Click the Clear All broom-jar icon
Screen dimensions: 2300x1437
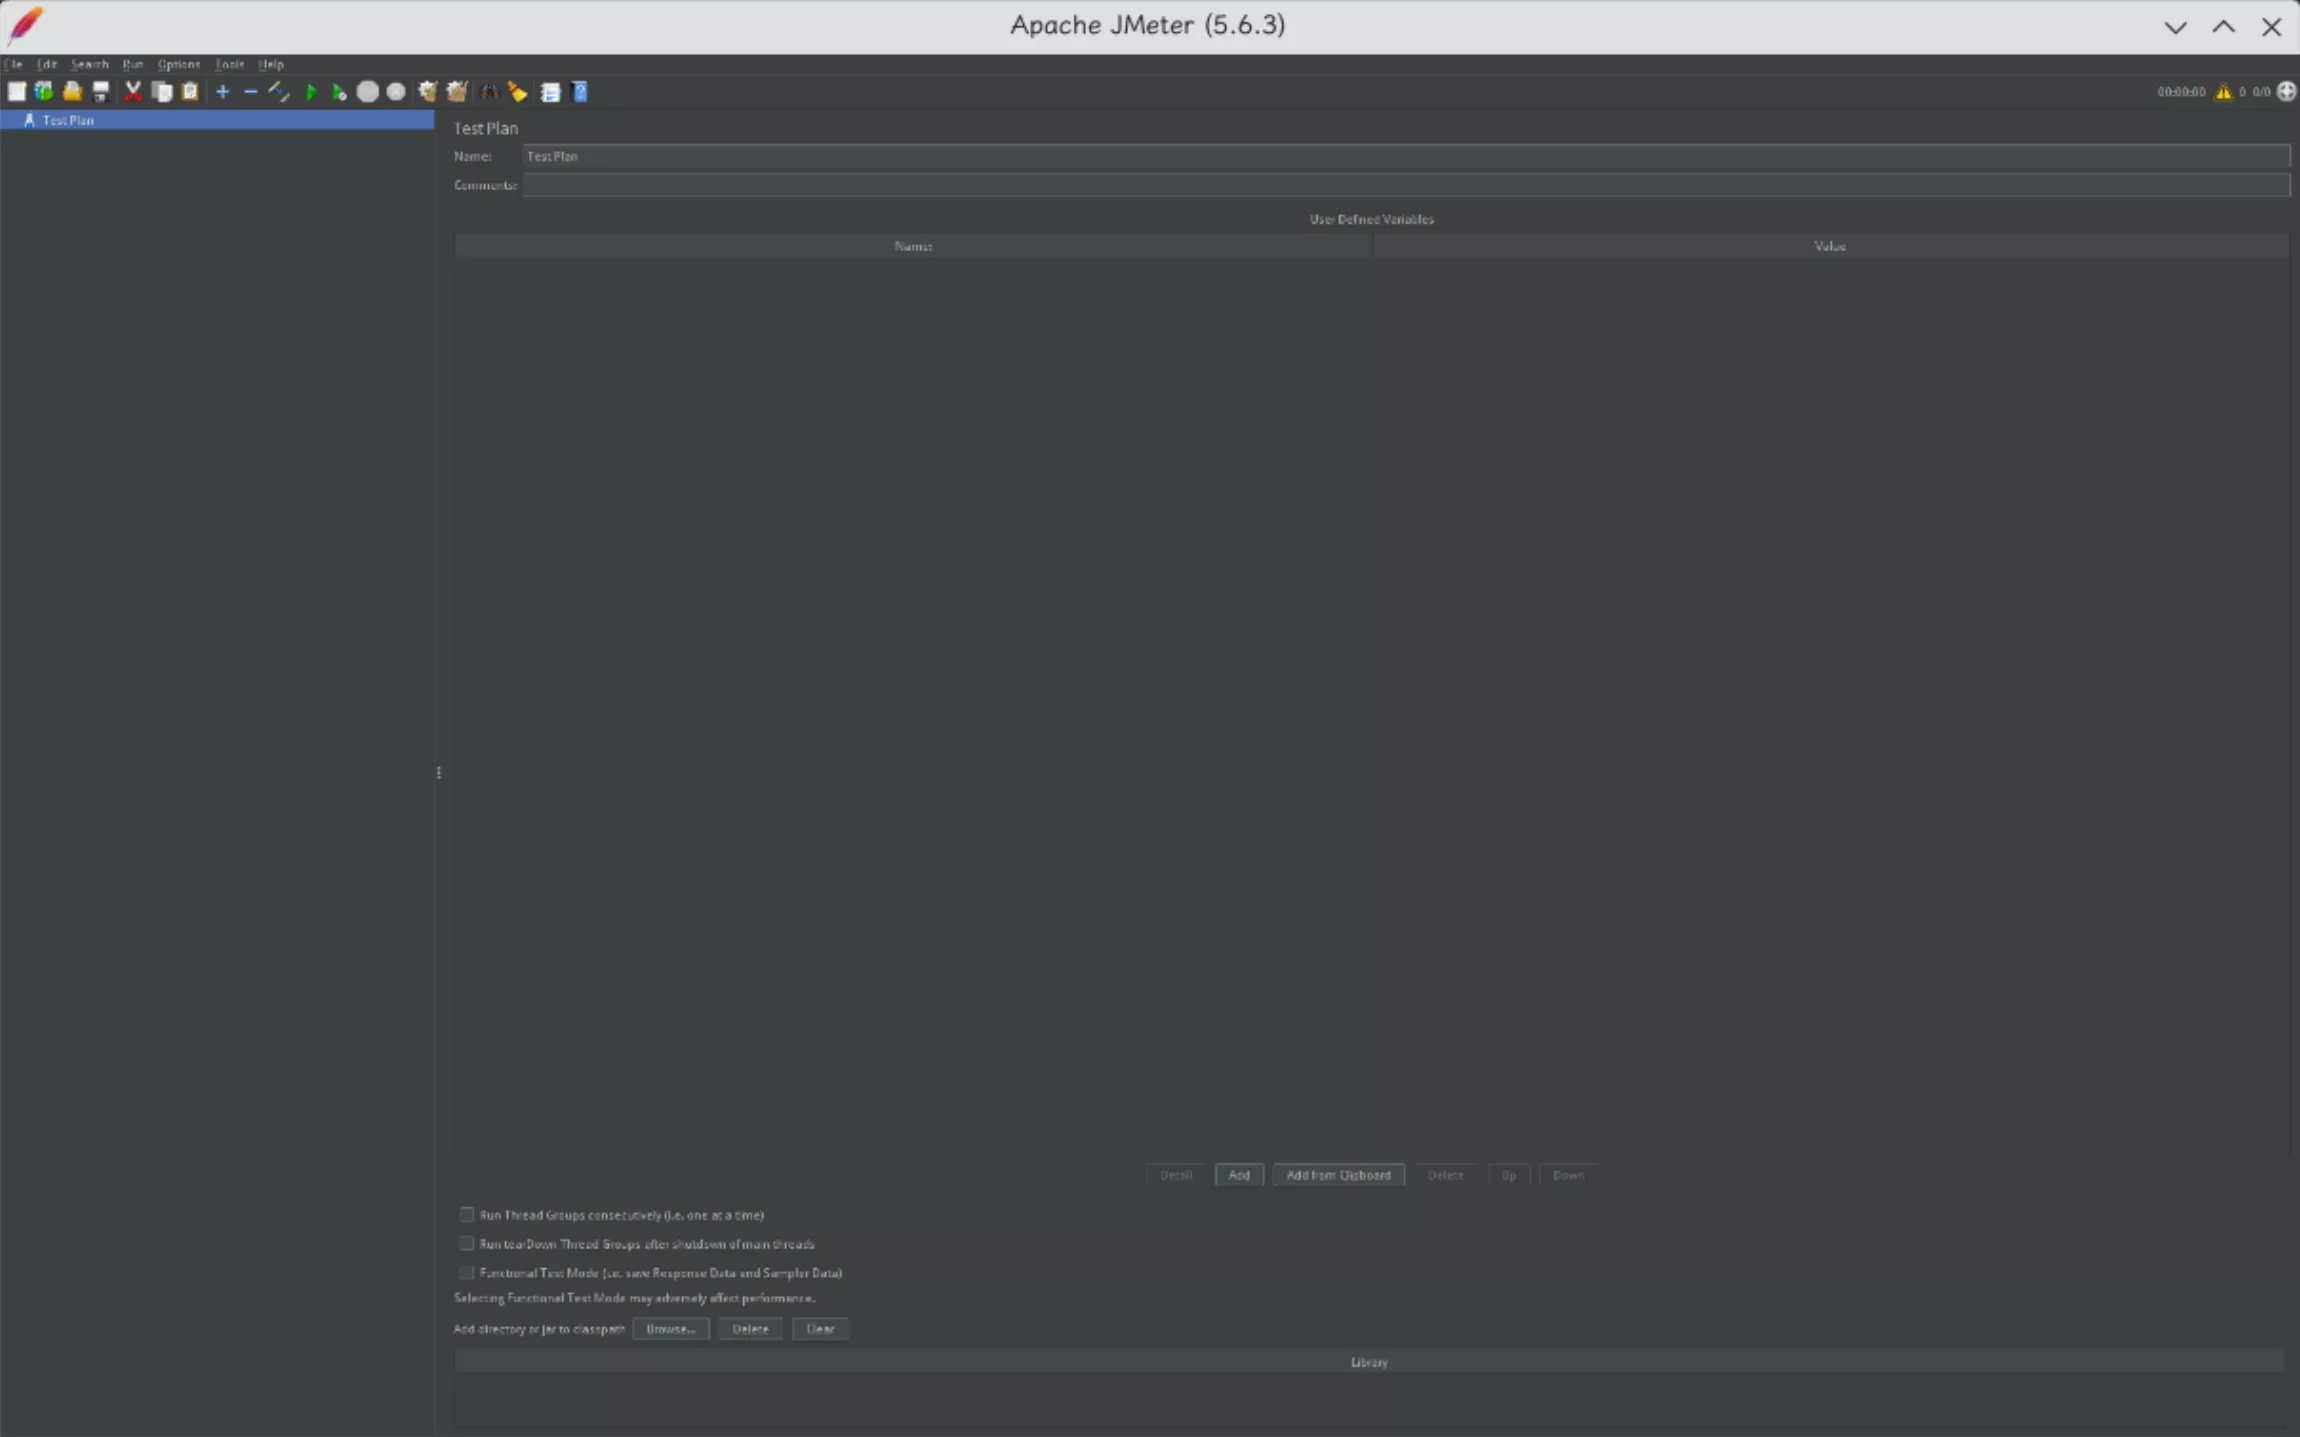point(457,92)
